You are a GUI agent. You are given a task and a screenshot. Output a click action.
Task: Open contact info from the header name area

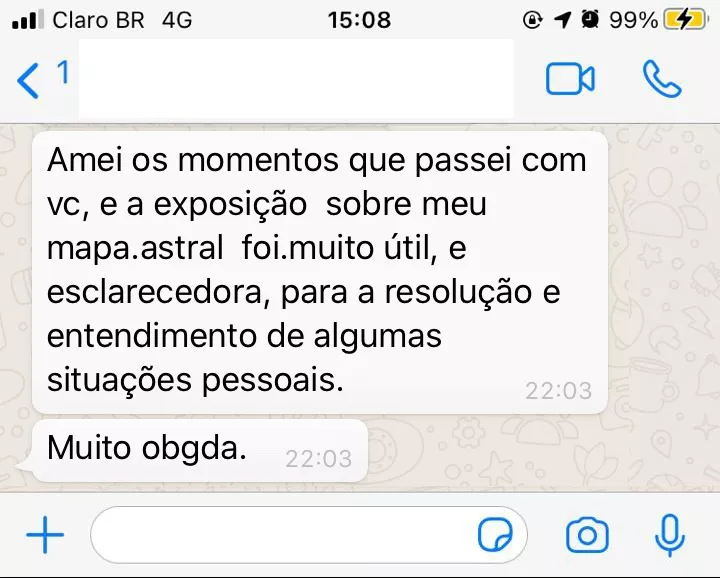pyautogui.click(x=296, y=79)
